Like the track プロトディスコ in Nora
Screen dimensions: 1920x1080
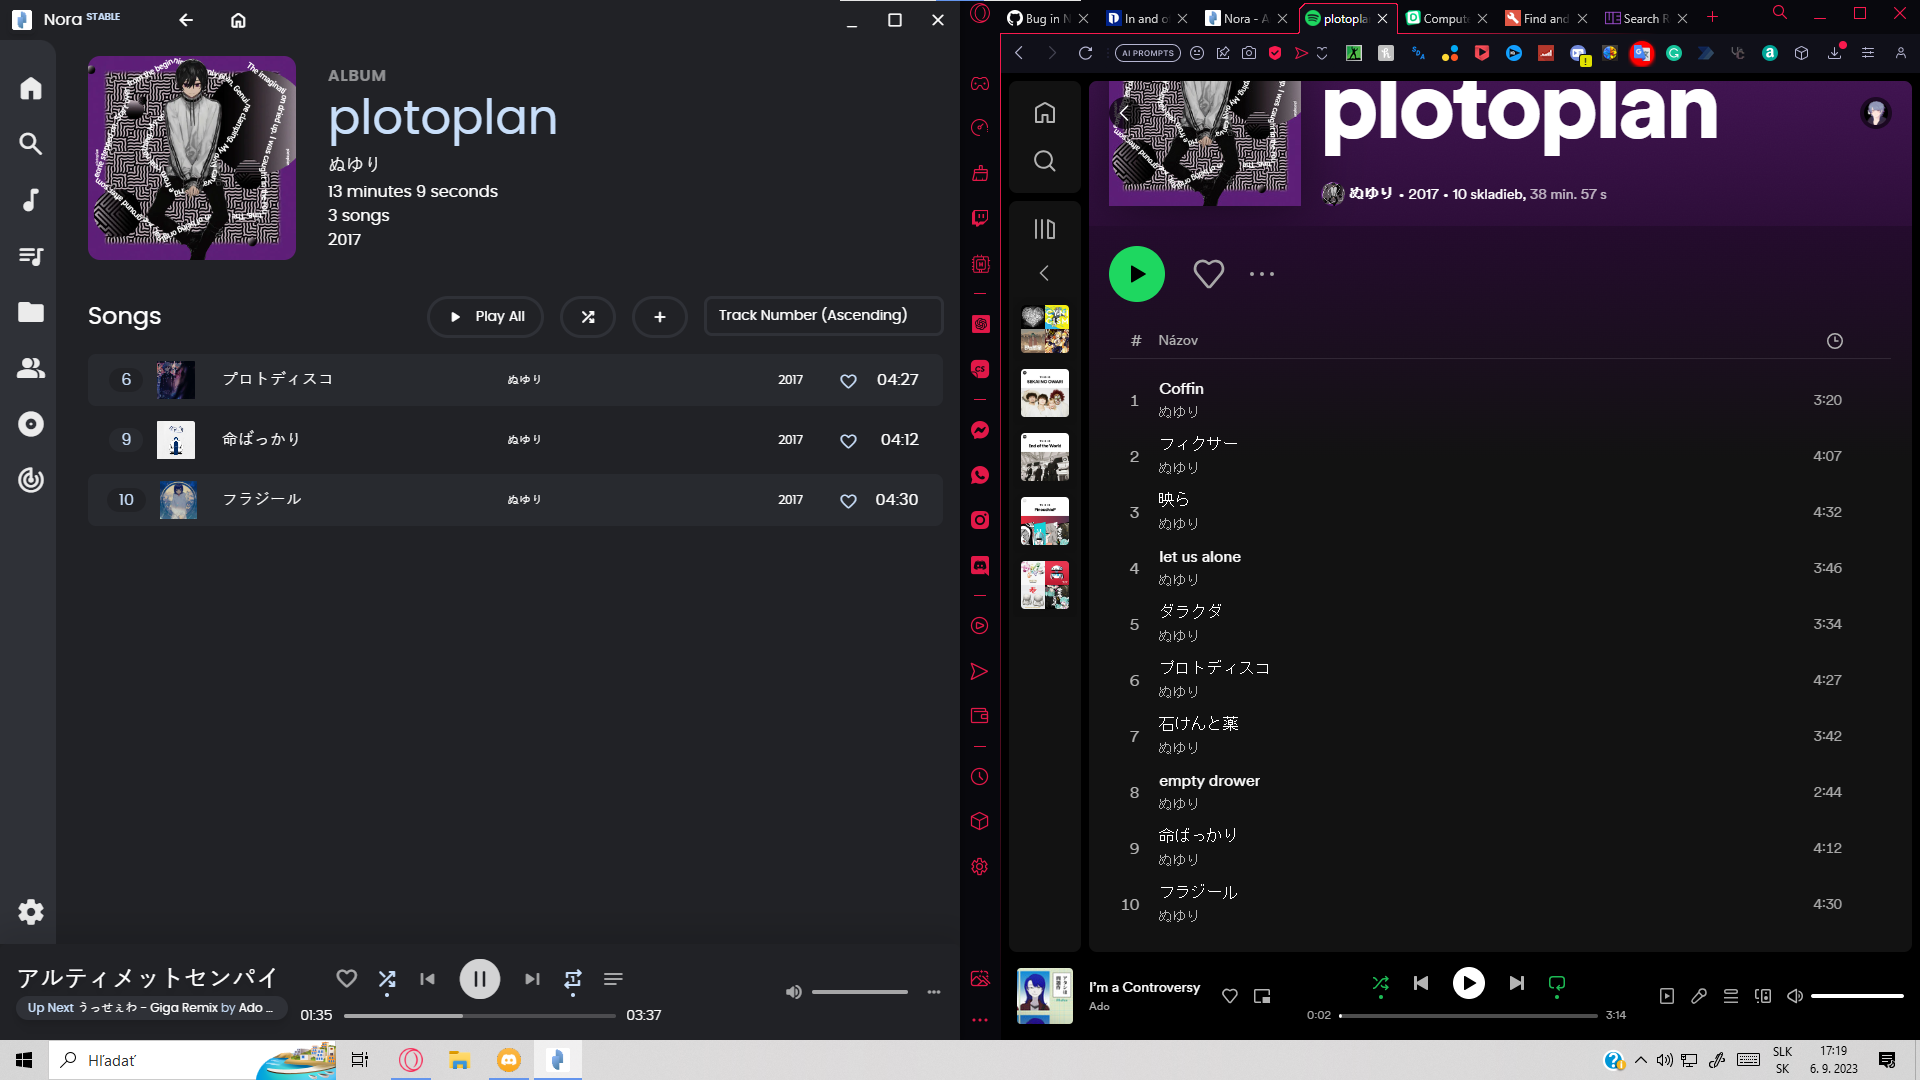(848, 380)
